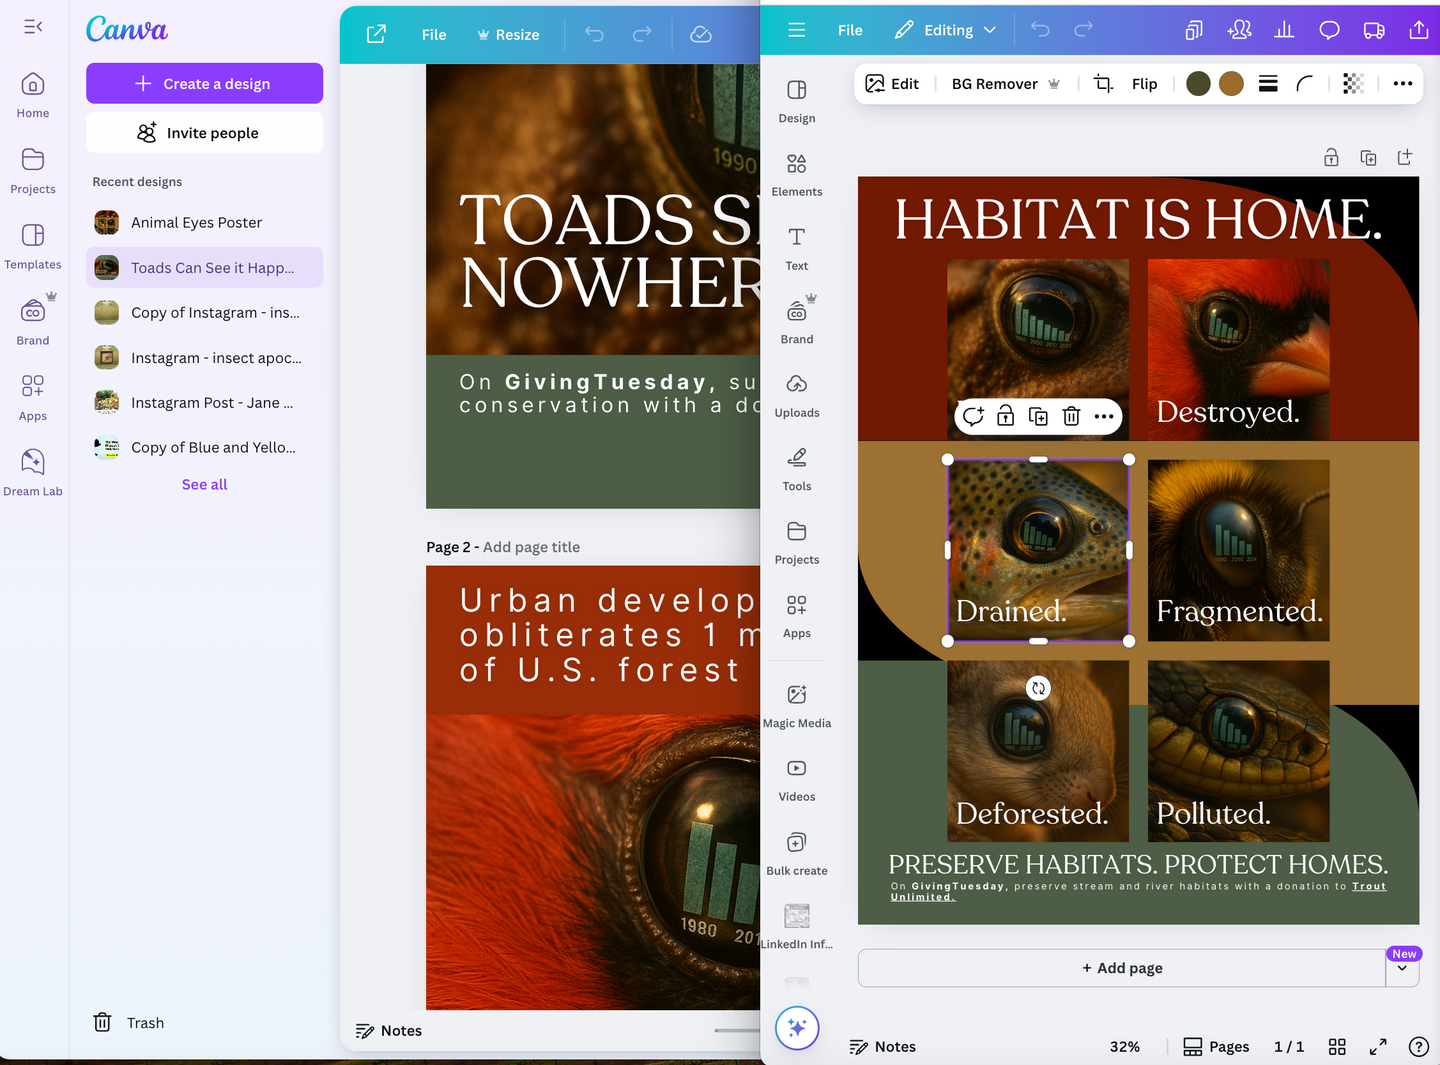Open the more options ellipsis in toolbar
1440x1065 pixels.
pos(1403,84)
